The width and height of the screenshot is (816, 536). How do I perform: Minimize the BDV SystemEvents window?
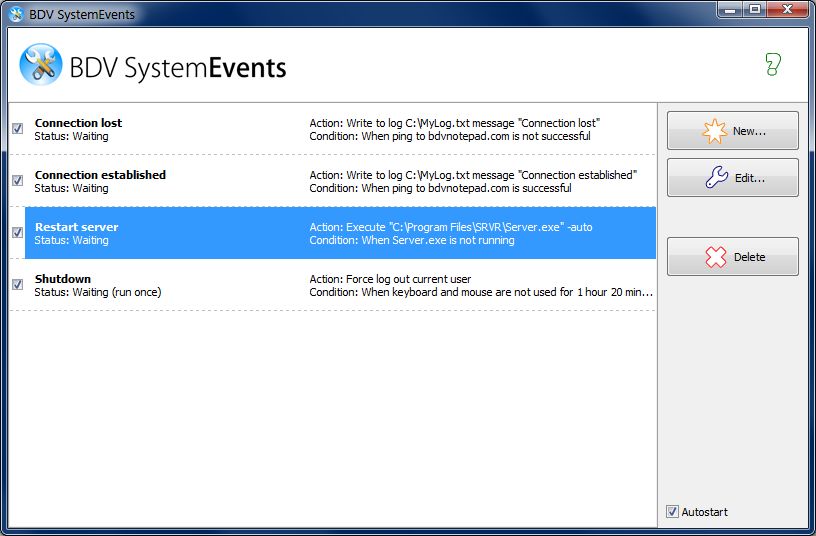pos(731,9)
